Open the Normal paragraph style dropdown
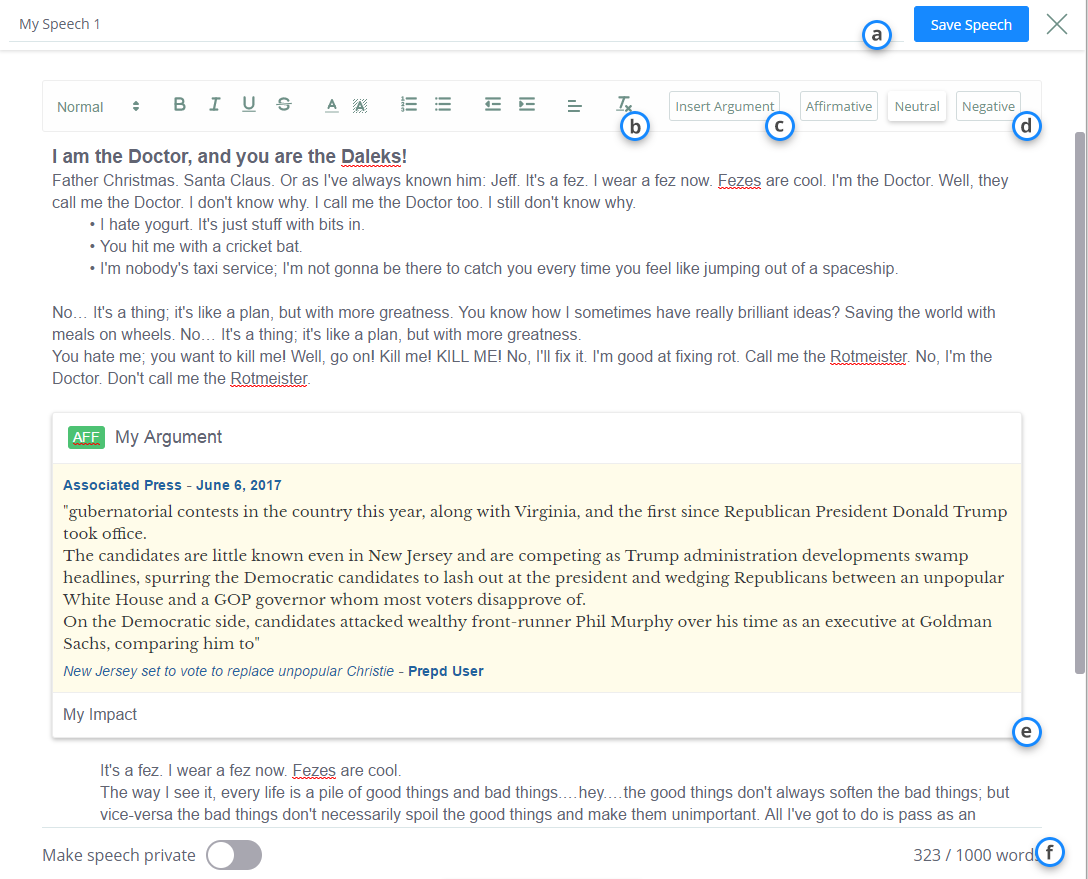 tap(98, 107)
